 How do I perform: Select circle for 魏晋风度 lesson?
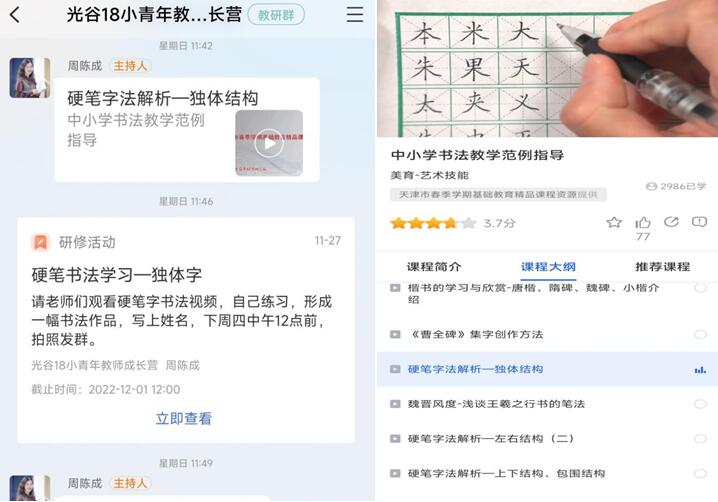700,404
